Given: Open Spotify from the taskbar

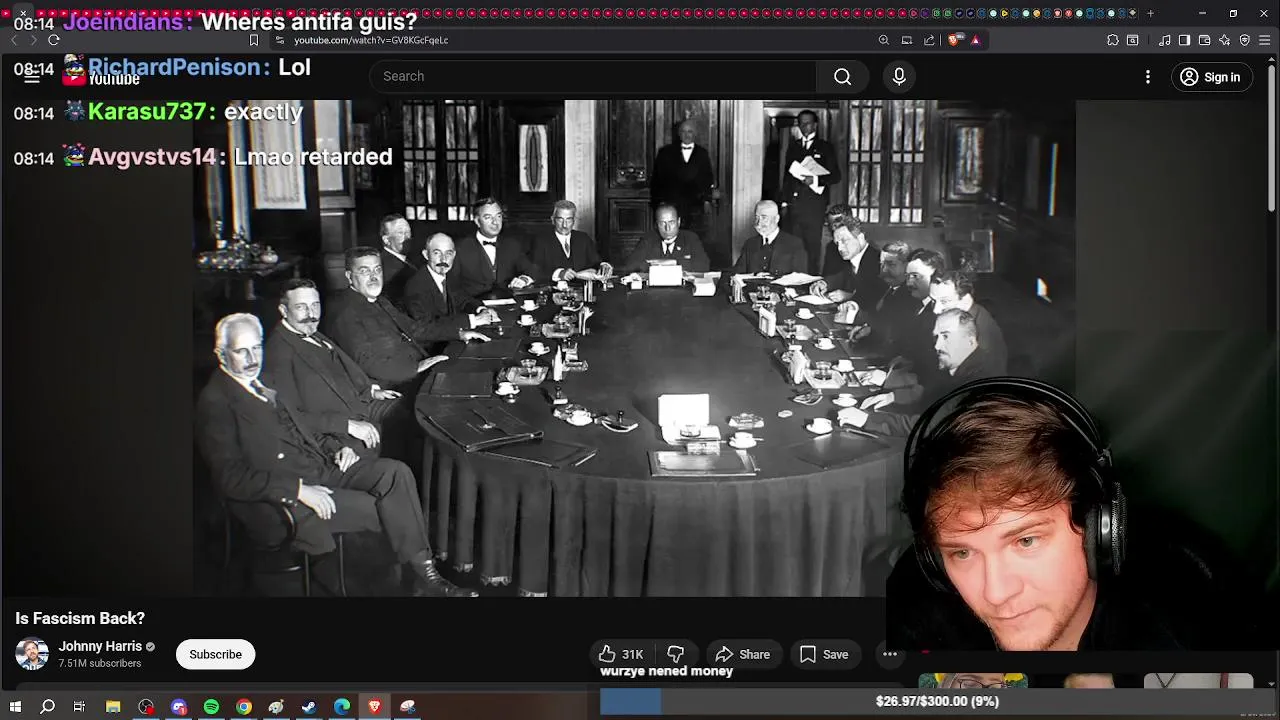Looking at the screenshot, I should tap(211, 707).
